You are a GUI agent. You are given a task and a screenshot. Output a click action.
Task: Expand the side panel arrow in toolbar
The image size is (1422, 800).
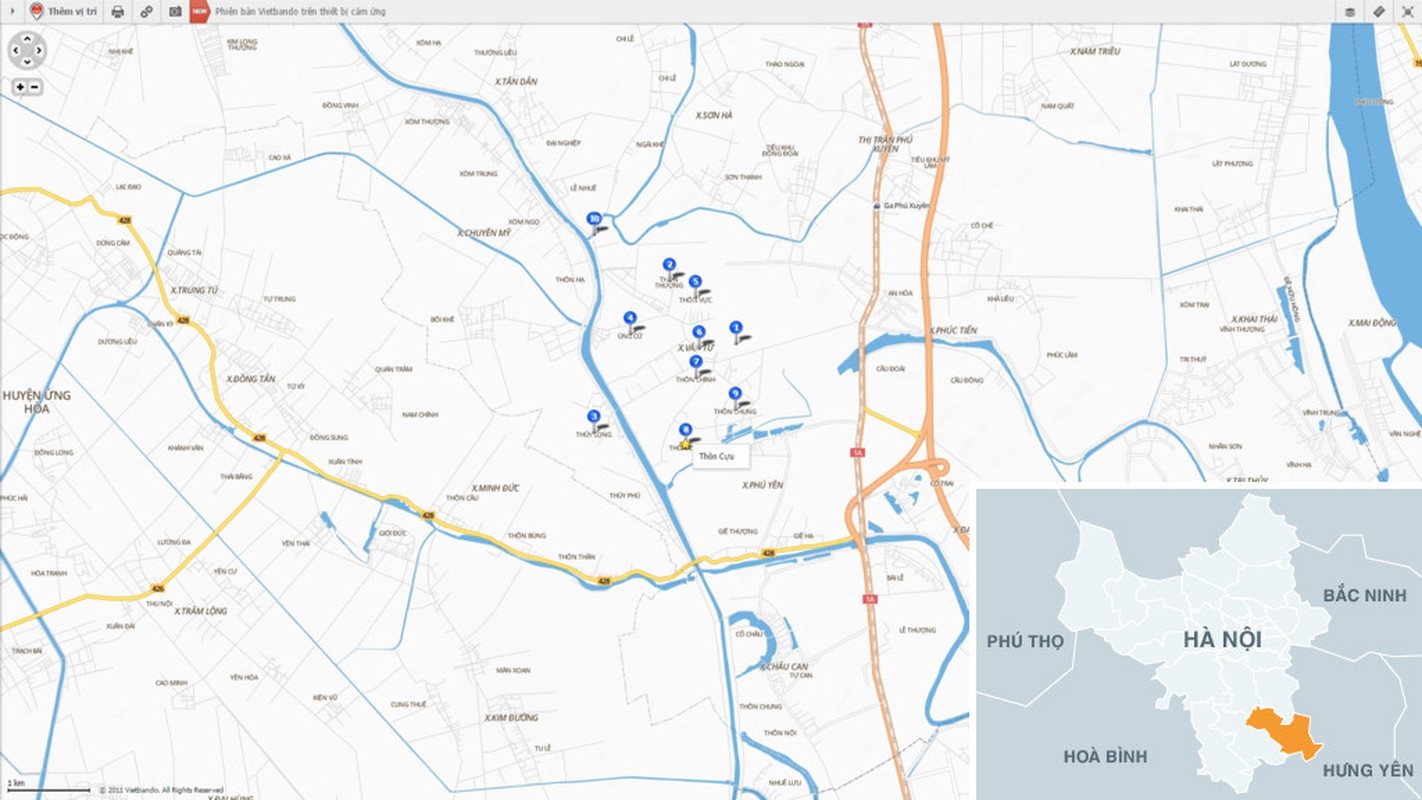coord(11,11)
